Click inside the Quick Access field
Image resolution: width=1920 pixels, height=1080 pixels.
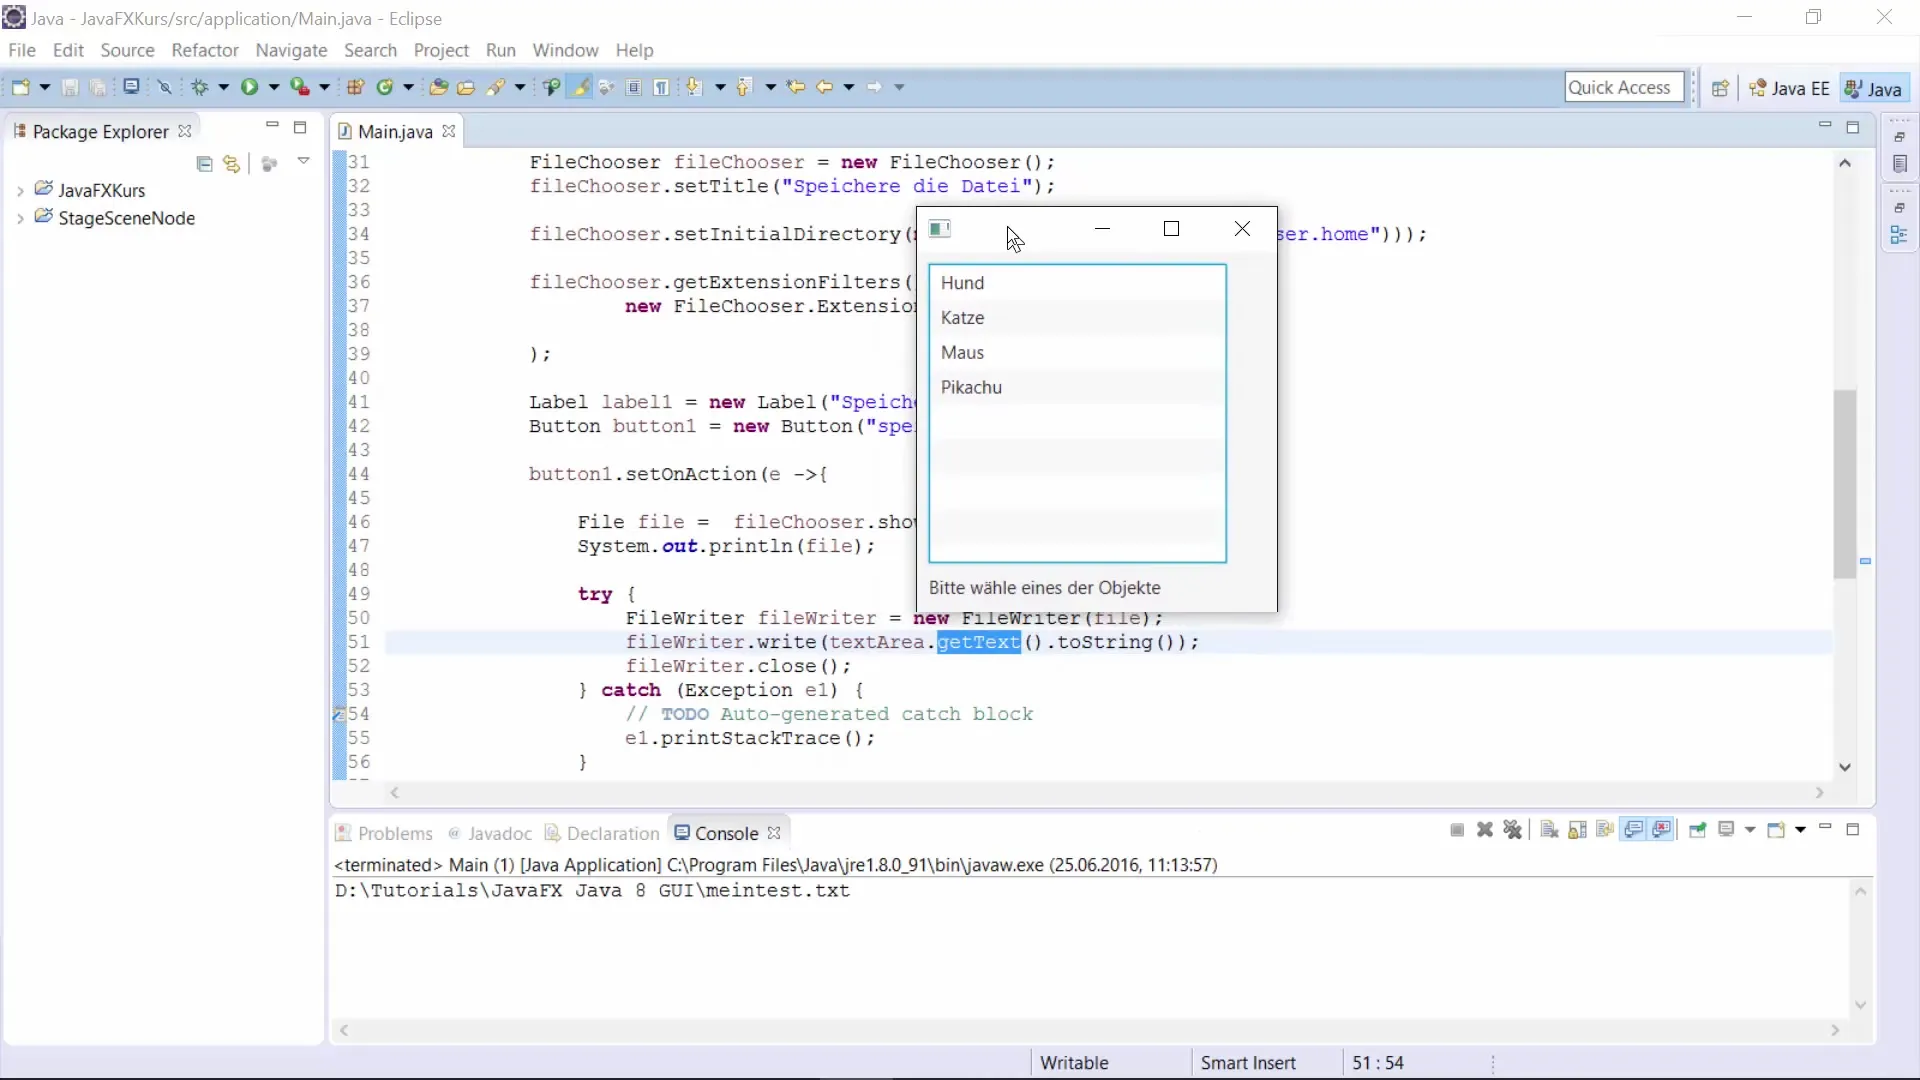click(x=1624, y=87)
